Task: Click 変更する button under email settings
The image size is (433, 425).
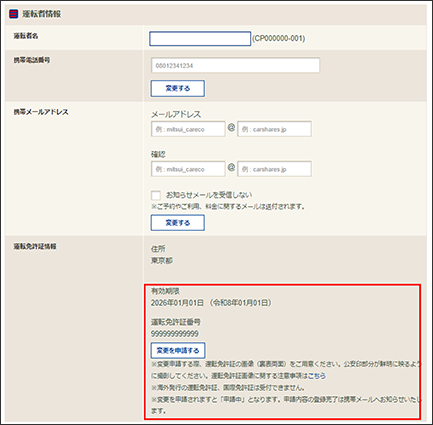Action: pos(178,223)
